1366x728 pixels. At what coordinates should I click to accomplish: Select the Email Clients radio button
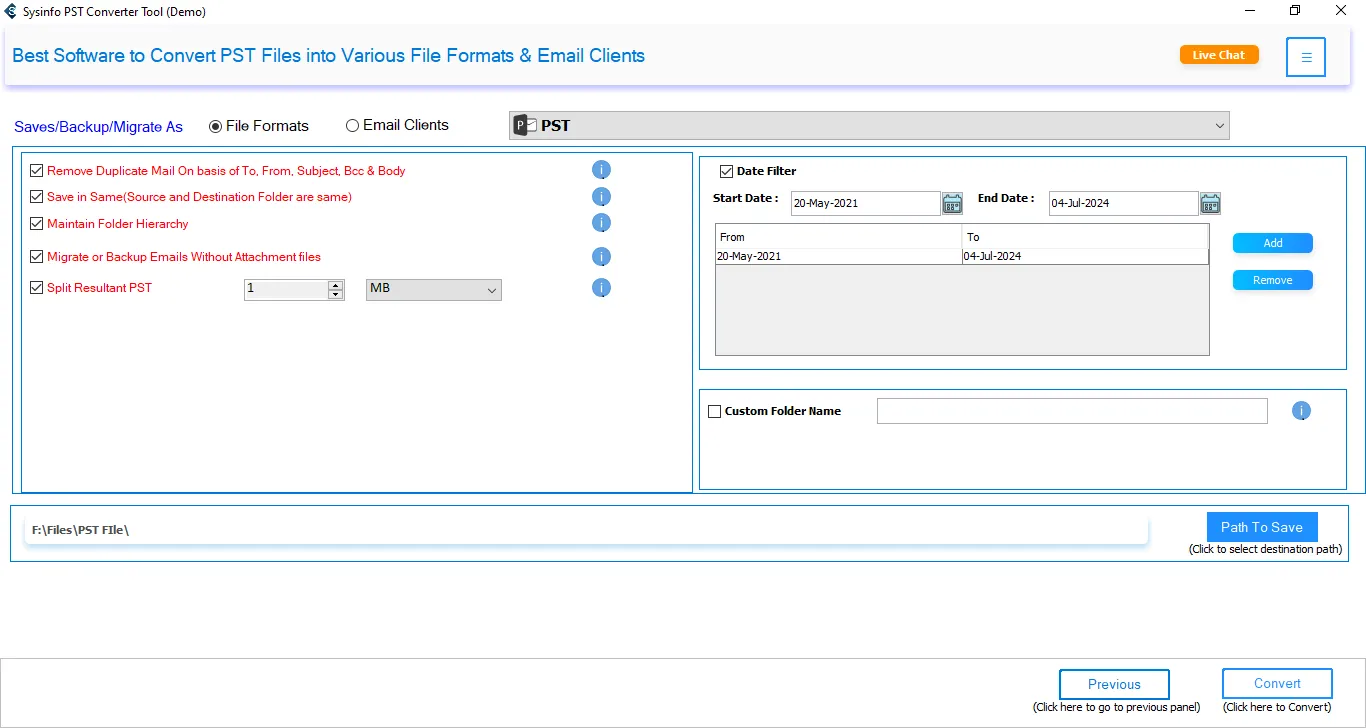352,126
